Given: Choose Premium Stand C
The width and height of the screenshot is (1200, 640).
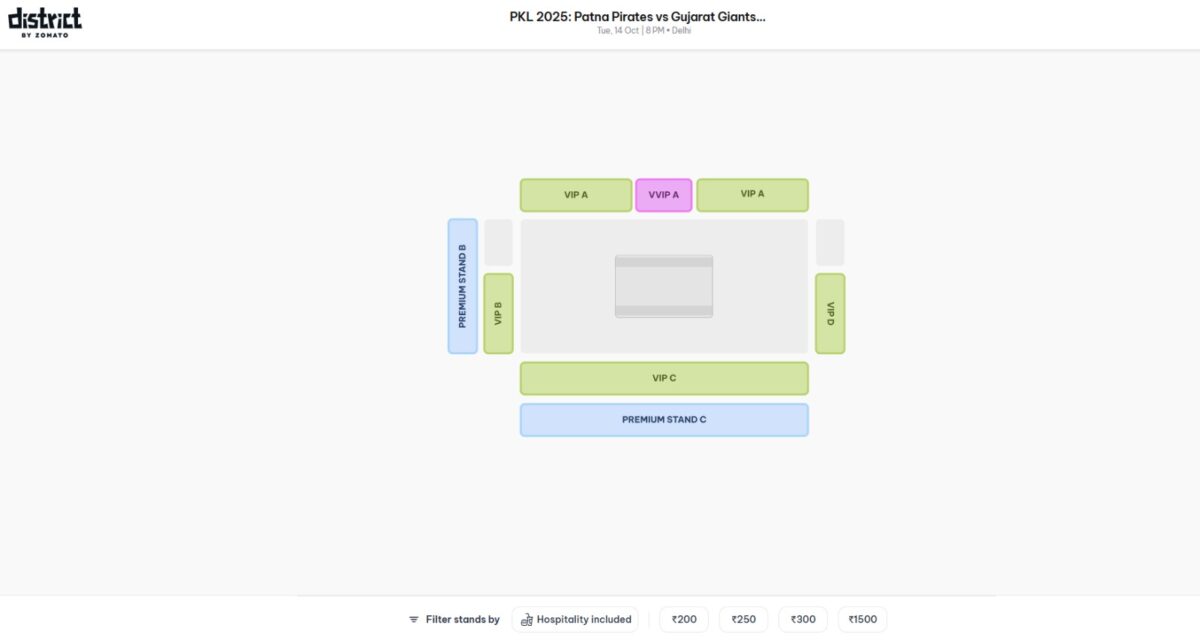Looking at the screenshot, I should (x=663, y=419).
